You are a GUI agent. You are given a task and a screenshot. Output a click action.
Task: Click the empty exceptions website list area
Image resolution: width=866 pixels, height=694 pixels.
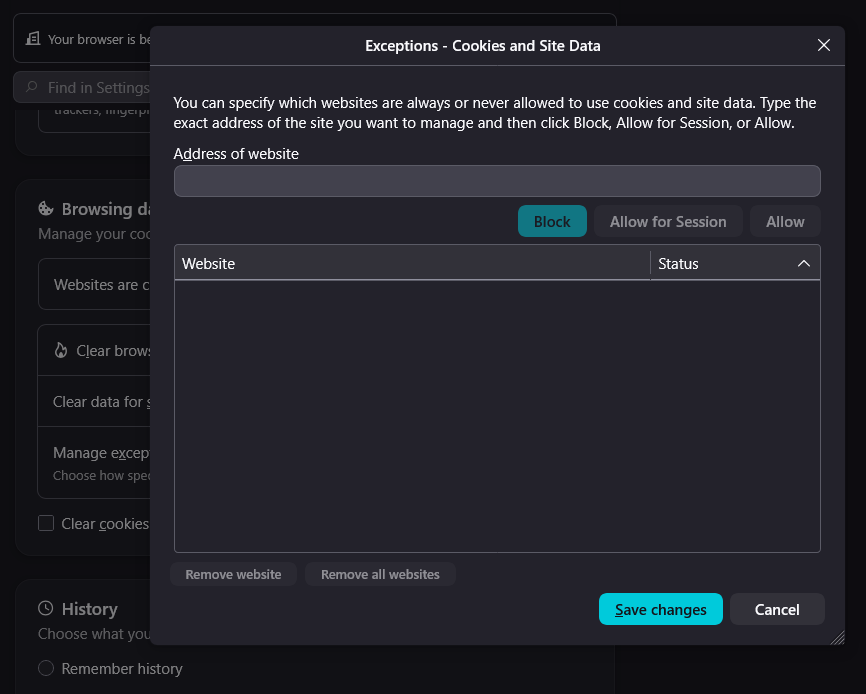pyautogui.click(x=497, y=416)
